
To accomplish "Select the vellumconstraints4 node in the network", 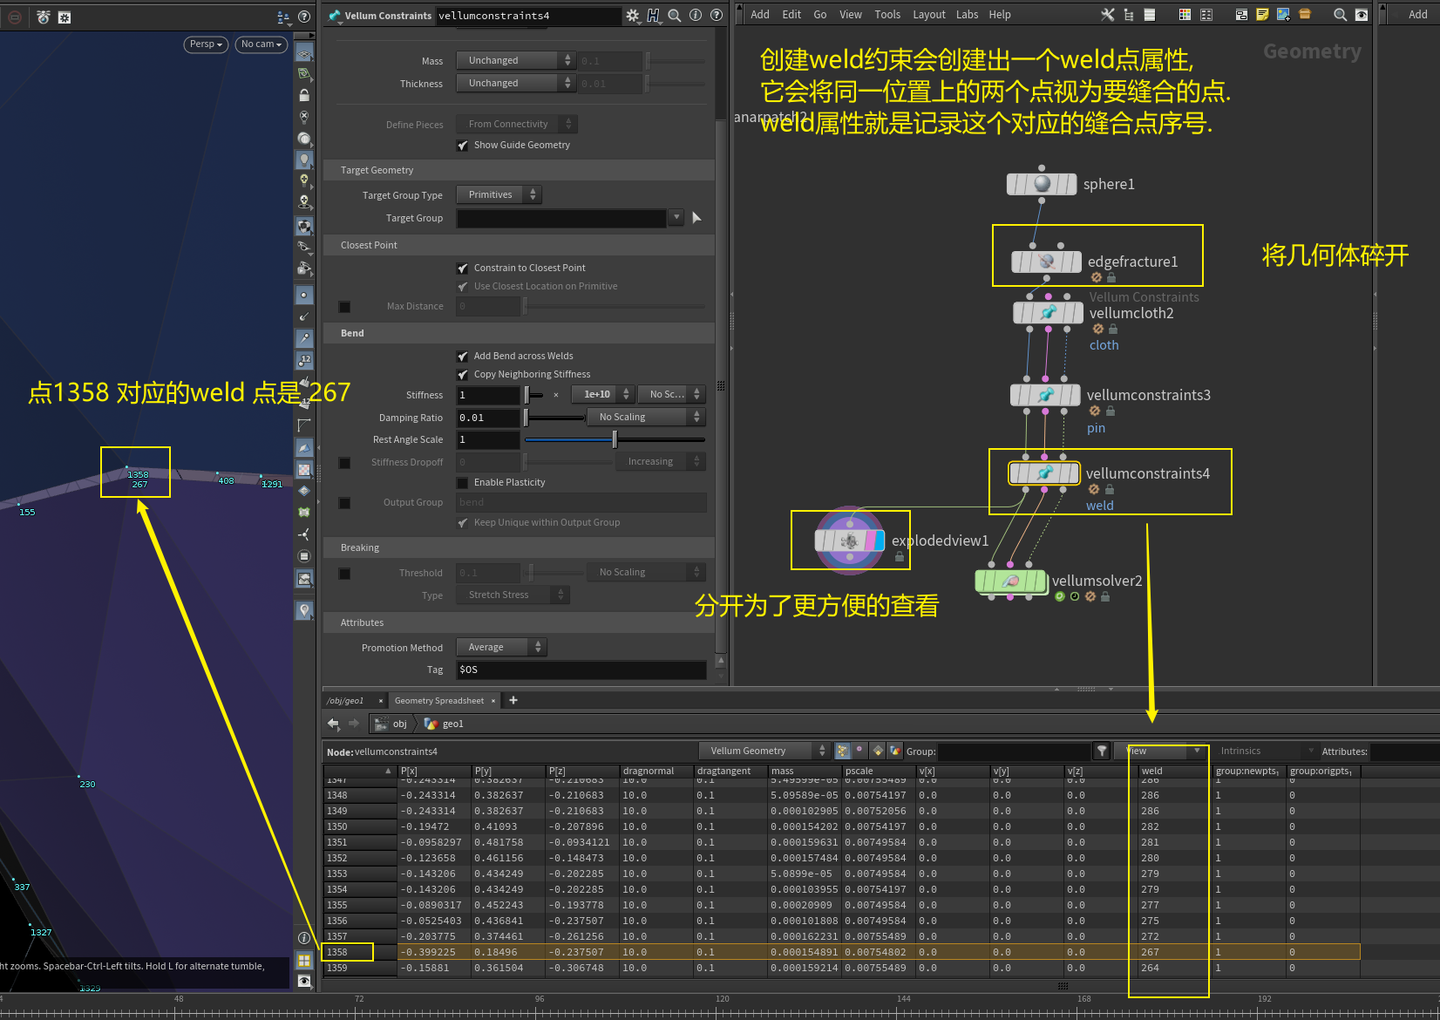I will tap(1044, 473).
